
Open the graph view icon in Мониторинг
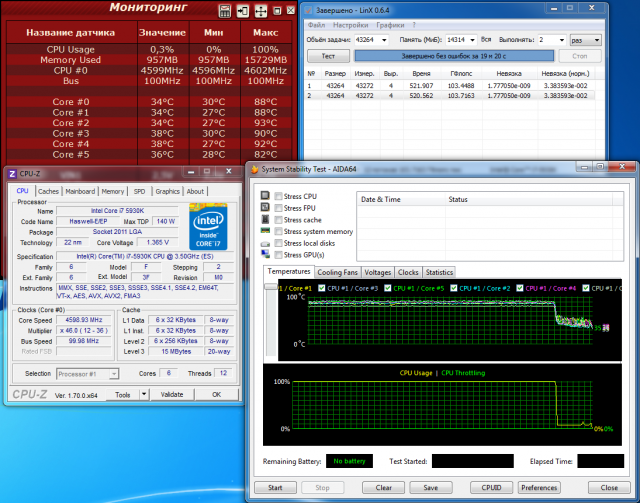225,11
